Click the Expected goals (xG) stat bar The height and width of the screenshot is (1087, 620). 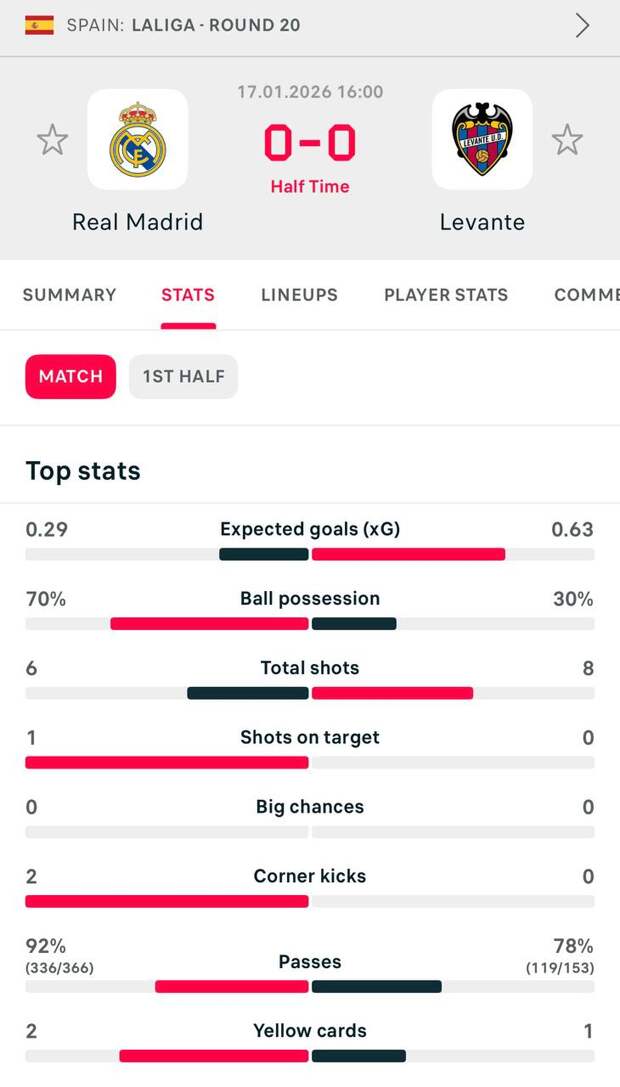(310, 554)
